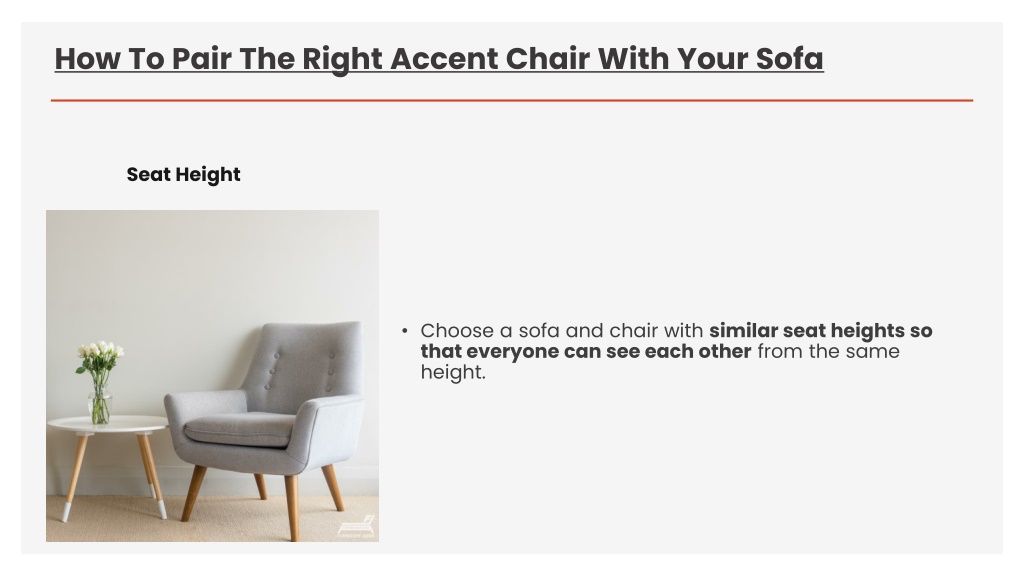Click the glass vase on the side table
This screenshot has width=1024, height=576.
pos(100,406)
